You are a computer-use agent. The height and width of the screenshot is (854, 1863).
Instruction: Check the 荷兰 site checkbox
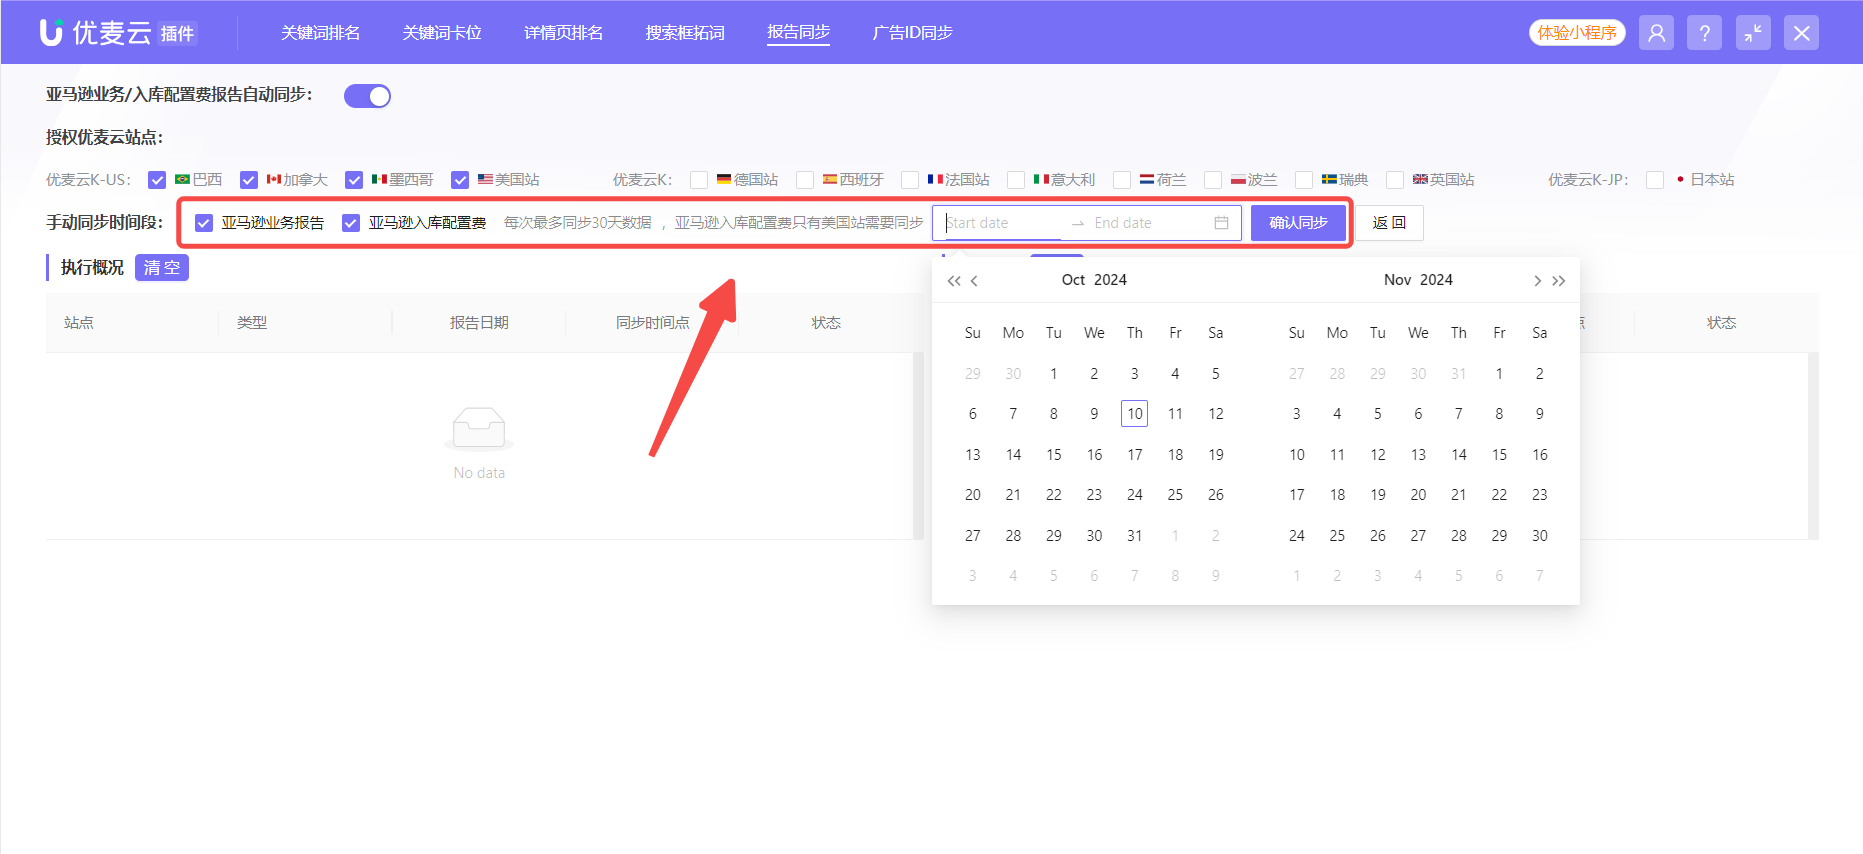(x=1122, y=180)
